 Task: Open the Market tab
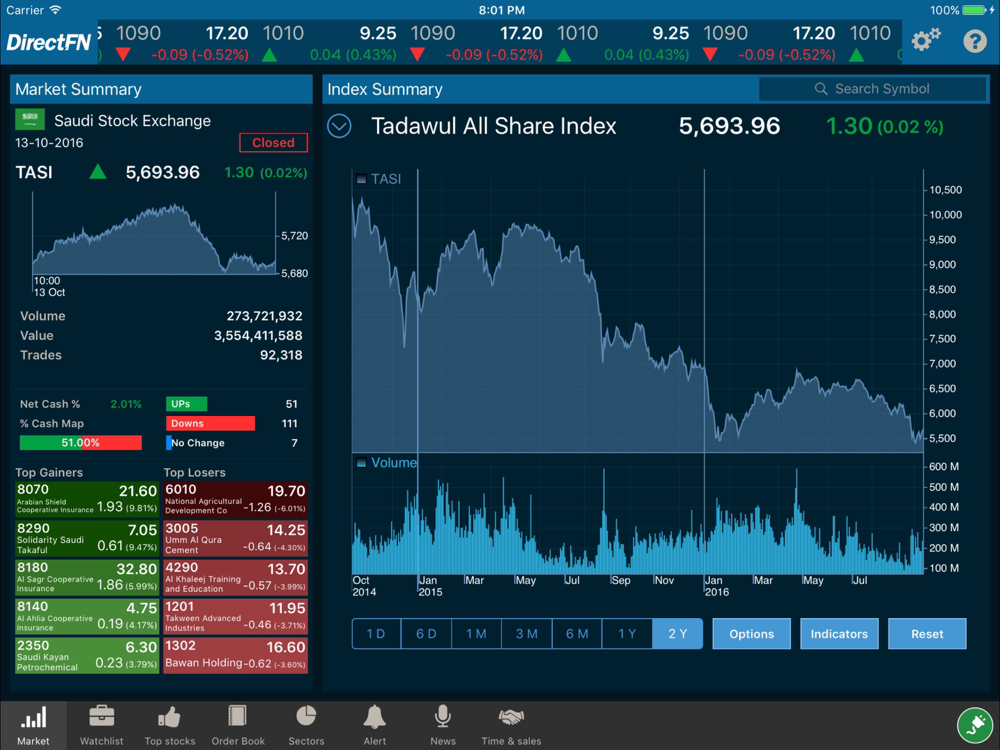tap(33, 726)
